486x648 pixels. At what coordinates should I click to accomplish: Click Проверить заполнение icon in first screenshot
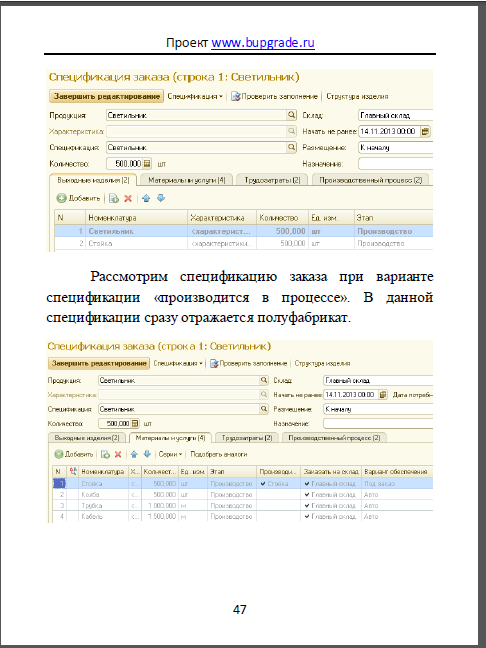tap(236, 96)
